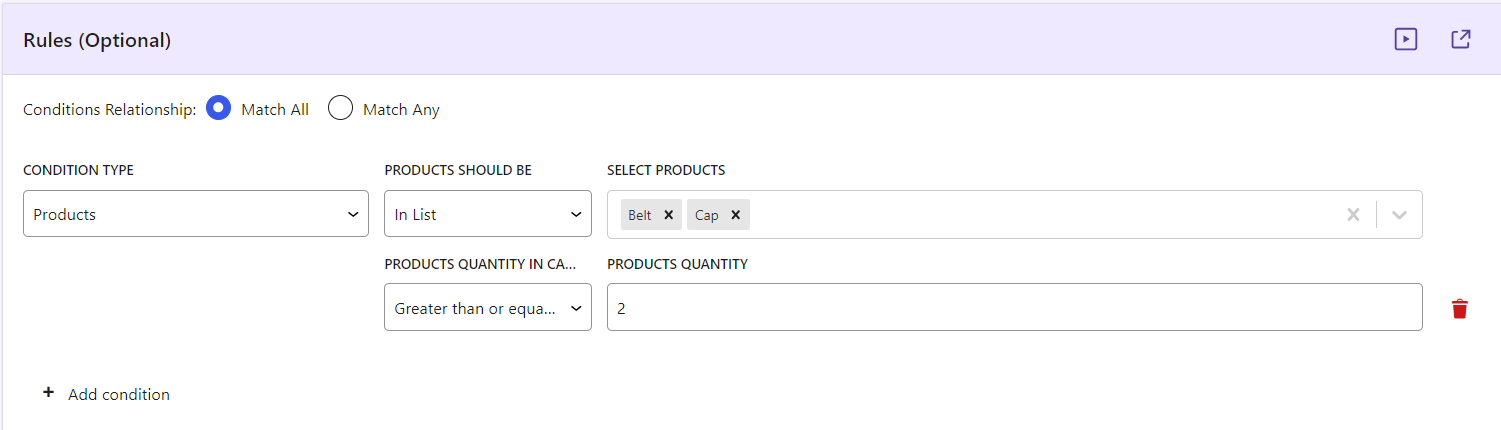Click inside the Select Products field
Image resolution: width=1501 pixels, height=430 pixels.
1015,214
